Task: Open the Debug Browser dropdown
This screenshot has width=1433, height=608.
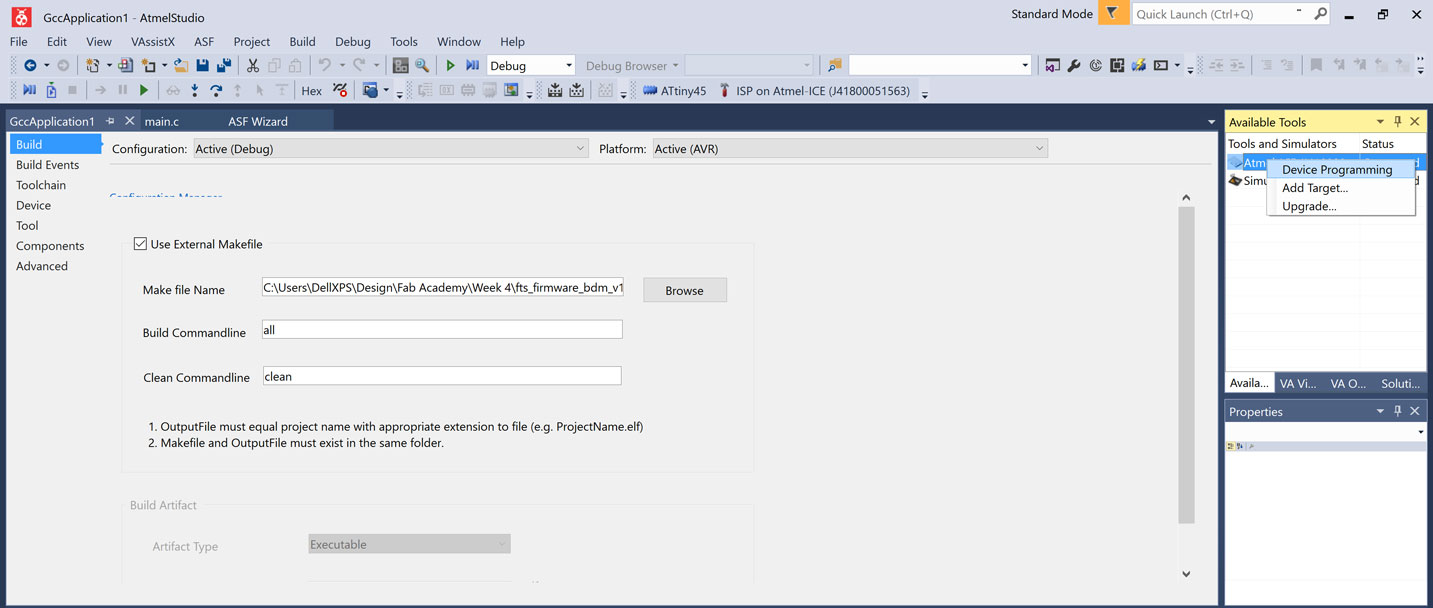Action: pos(632,65)
